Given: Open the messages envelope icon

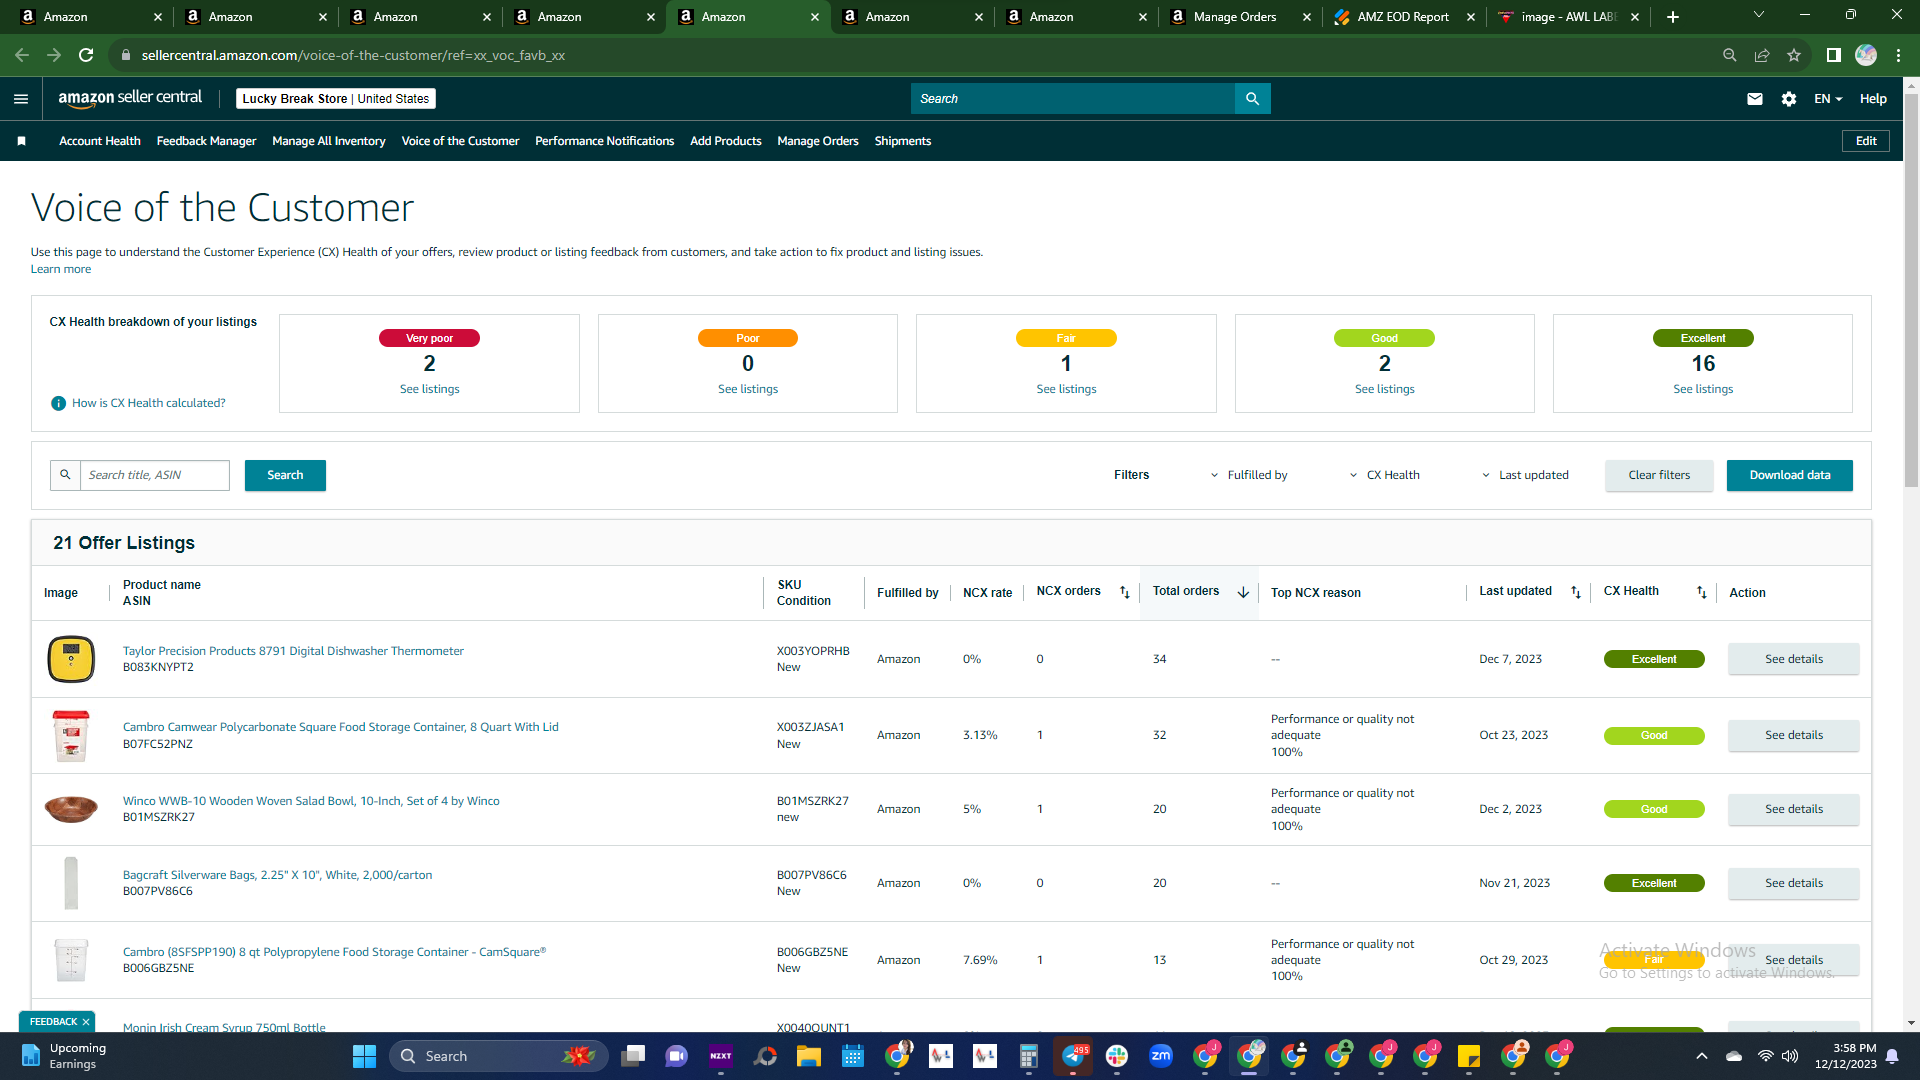Looking at the screenshot, I should (1755, 99).
